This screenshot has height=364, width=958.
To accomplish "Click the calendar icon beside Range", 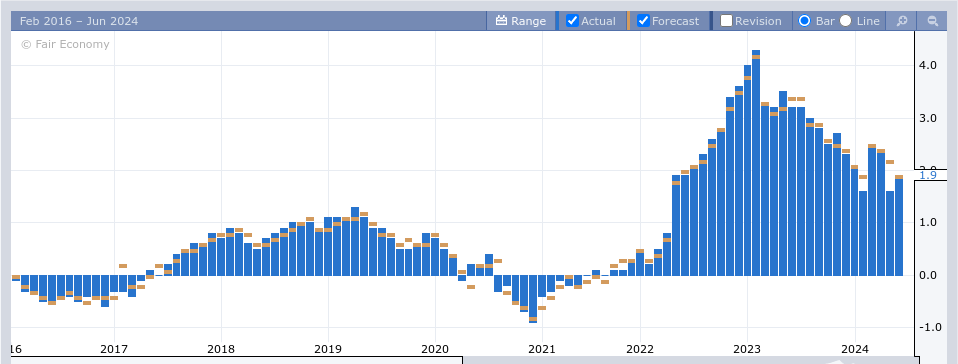I will 502,21.
